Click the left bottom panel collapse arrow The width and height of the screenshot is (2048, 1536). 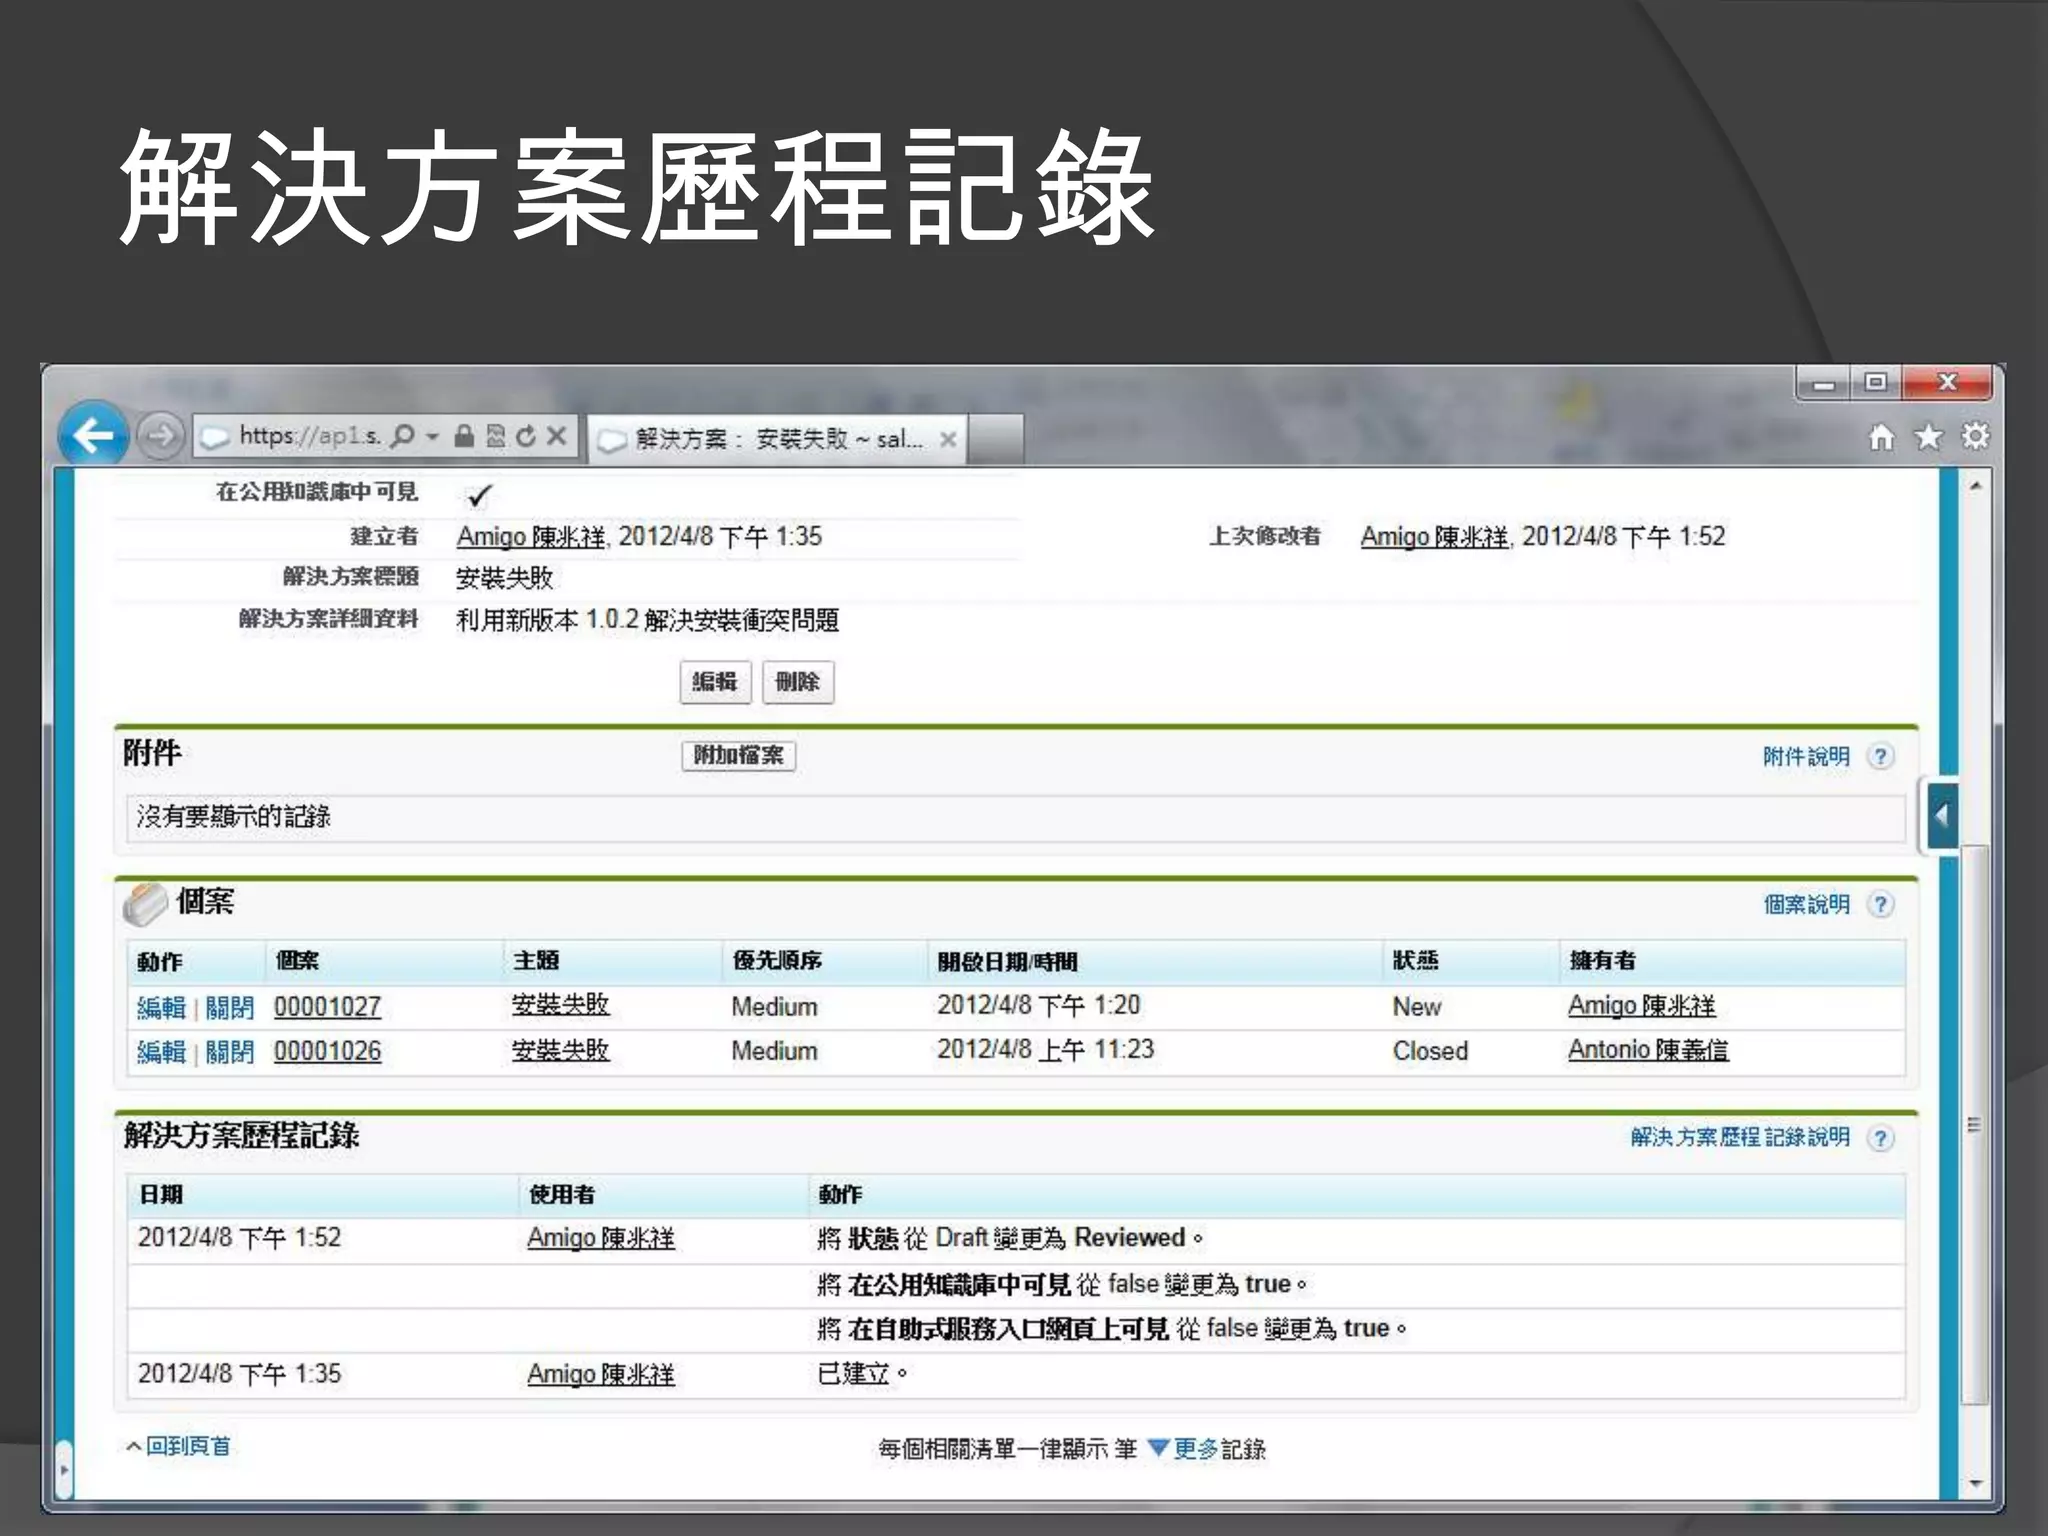point(64,1470)
